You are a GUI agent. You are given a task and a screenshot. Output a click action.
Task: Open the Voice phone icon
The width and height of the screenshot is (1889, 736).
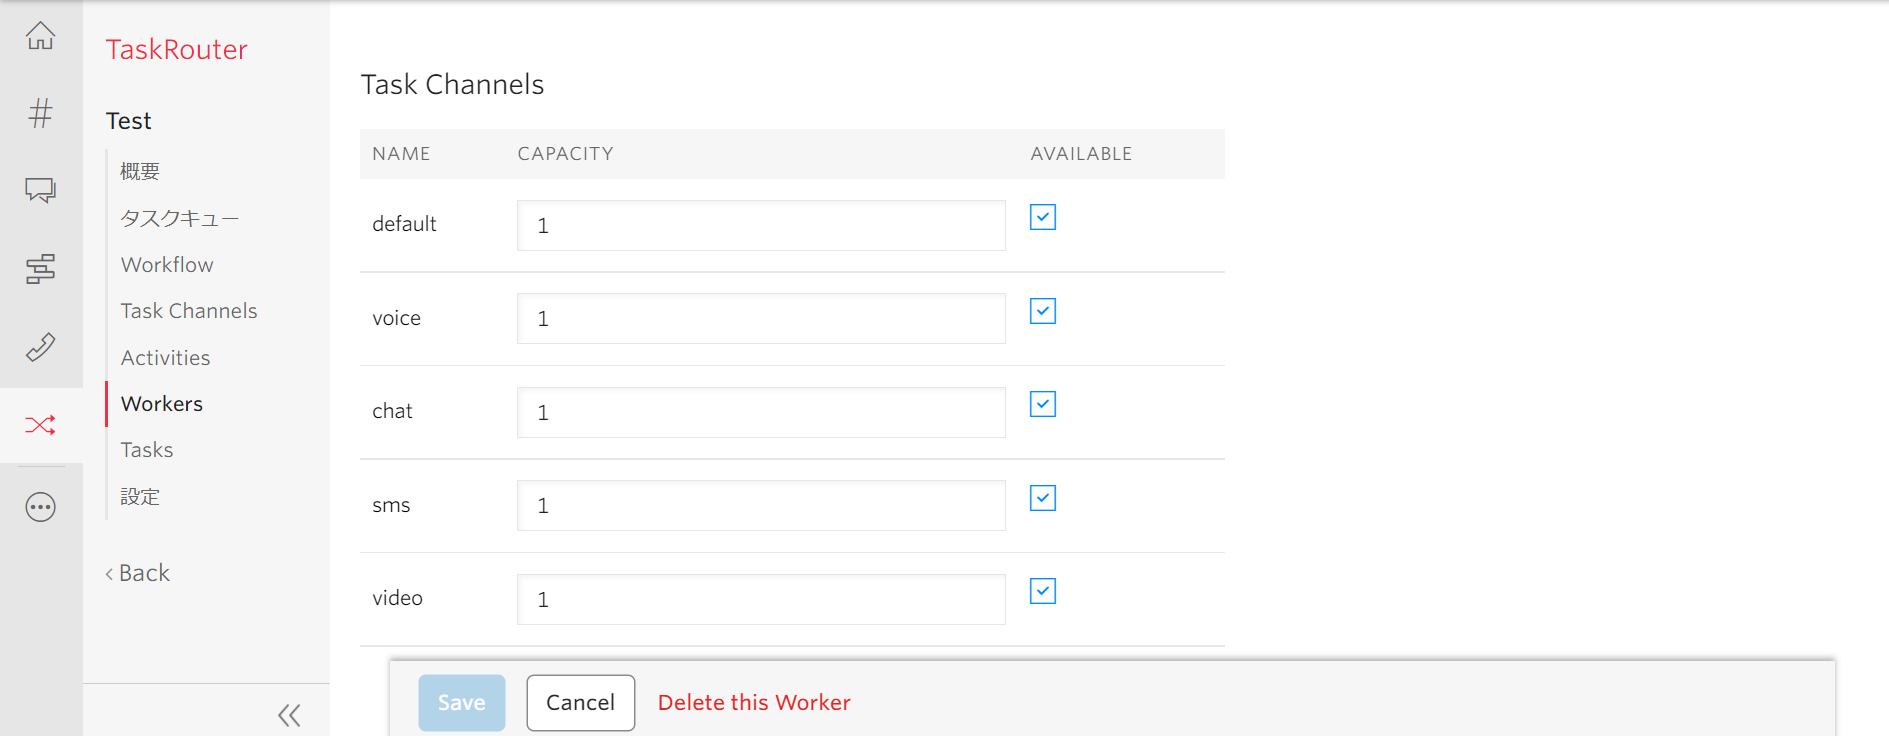pos(41,347)
